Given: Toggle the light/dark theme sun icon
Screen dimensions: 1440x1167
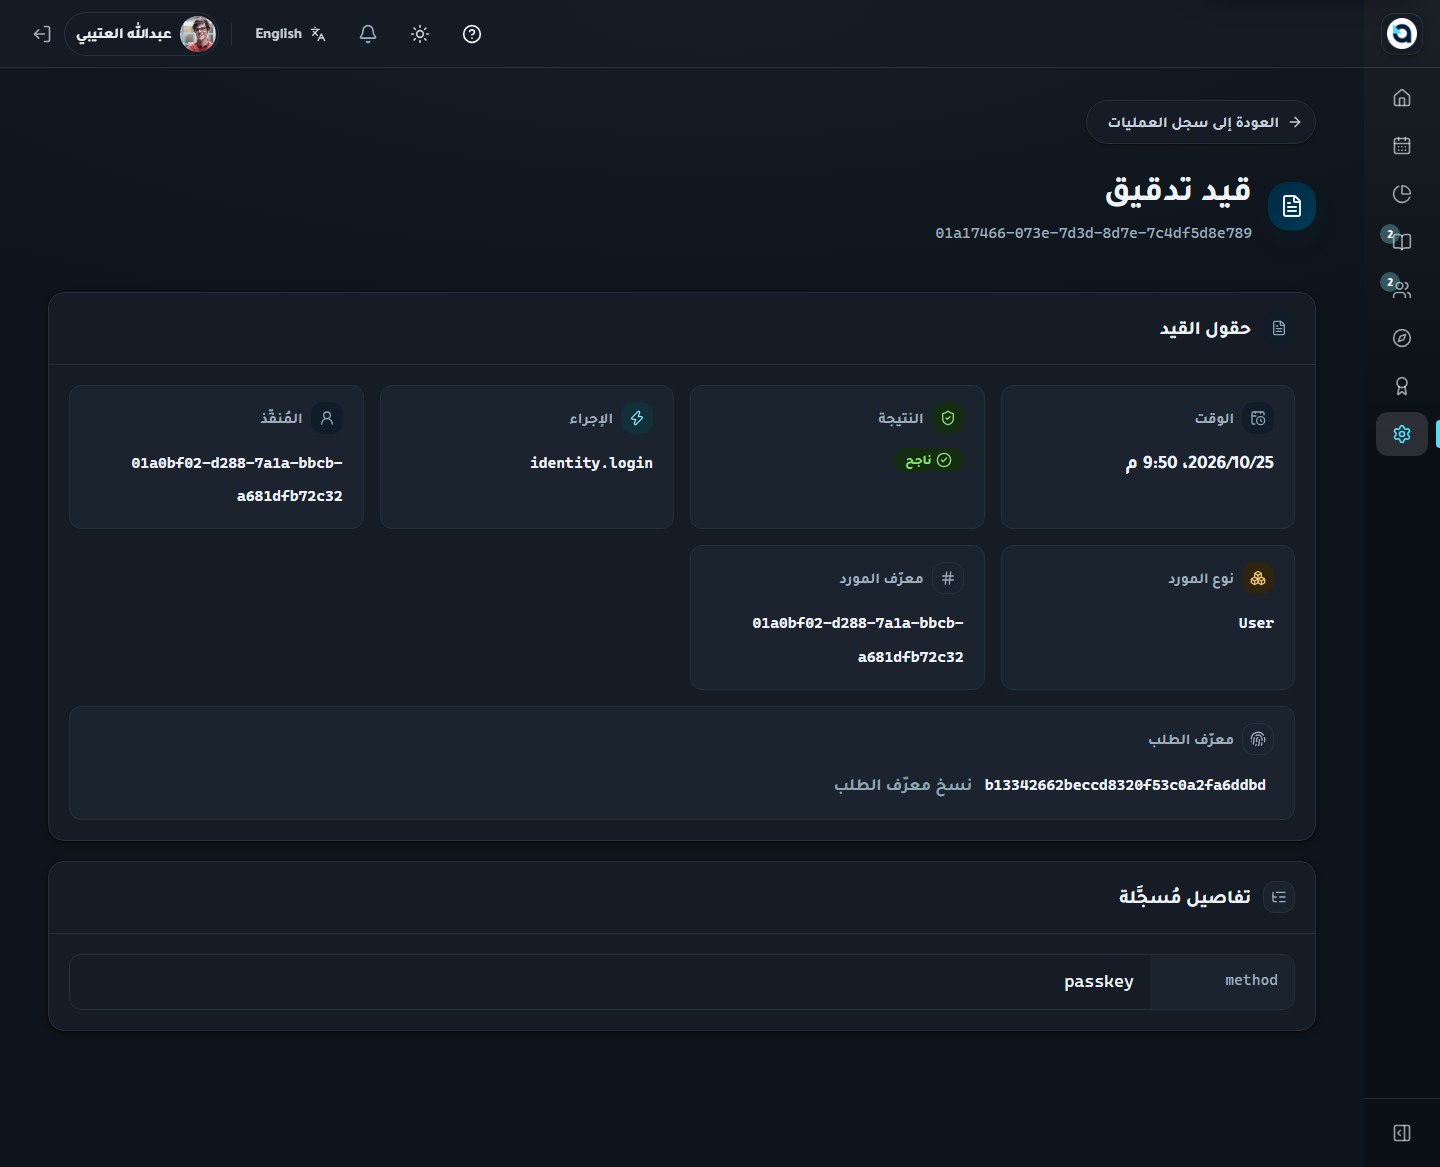Looking at the screenshot, I should tap(420, 34).
